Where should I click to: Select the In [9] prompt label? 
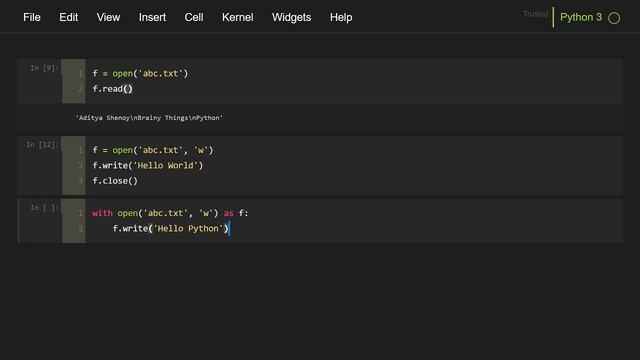(x=44, y=68)
